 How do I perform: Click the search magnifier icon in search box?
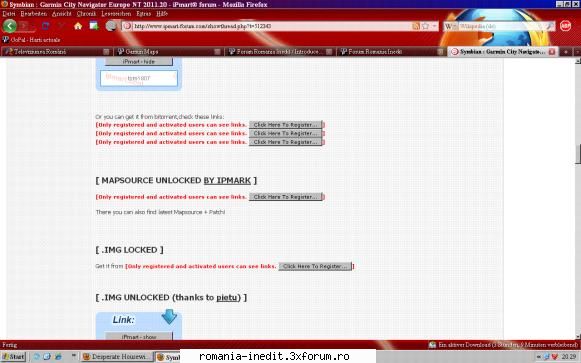click(550, 26)
